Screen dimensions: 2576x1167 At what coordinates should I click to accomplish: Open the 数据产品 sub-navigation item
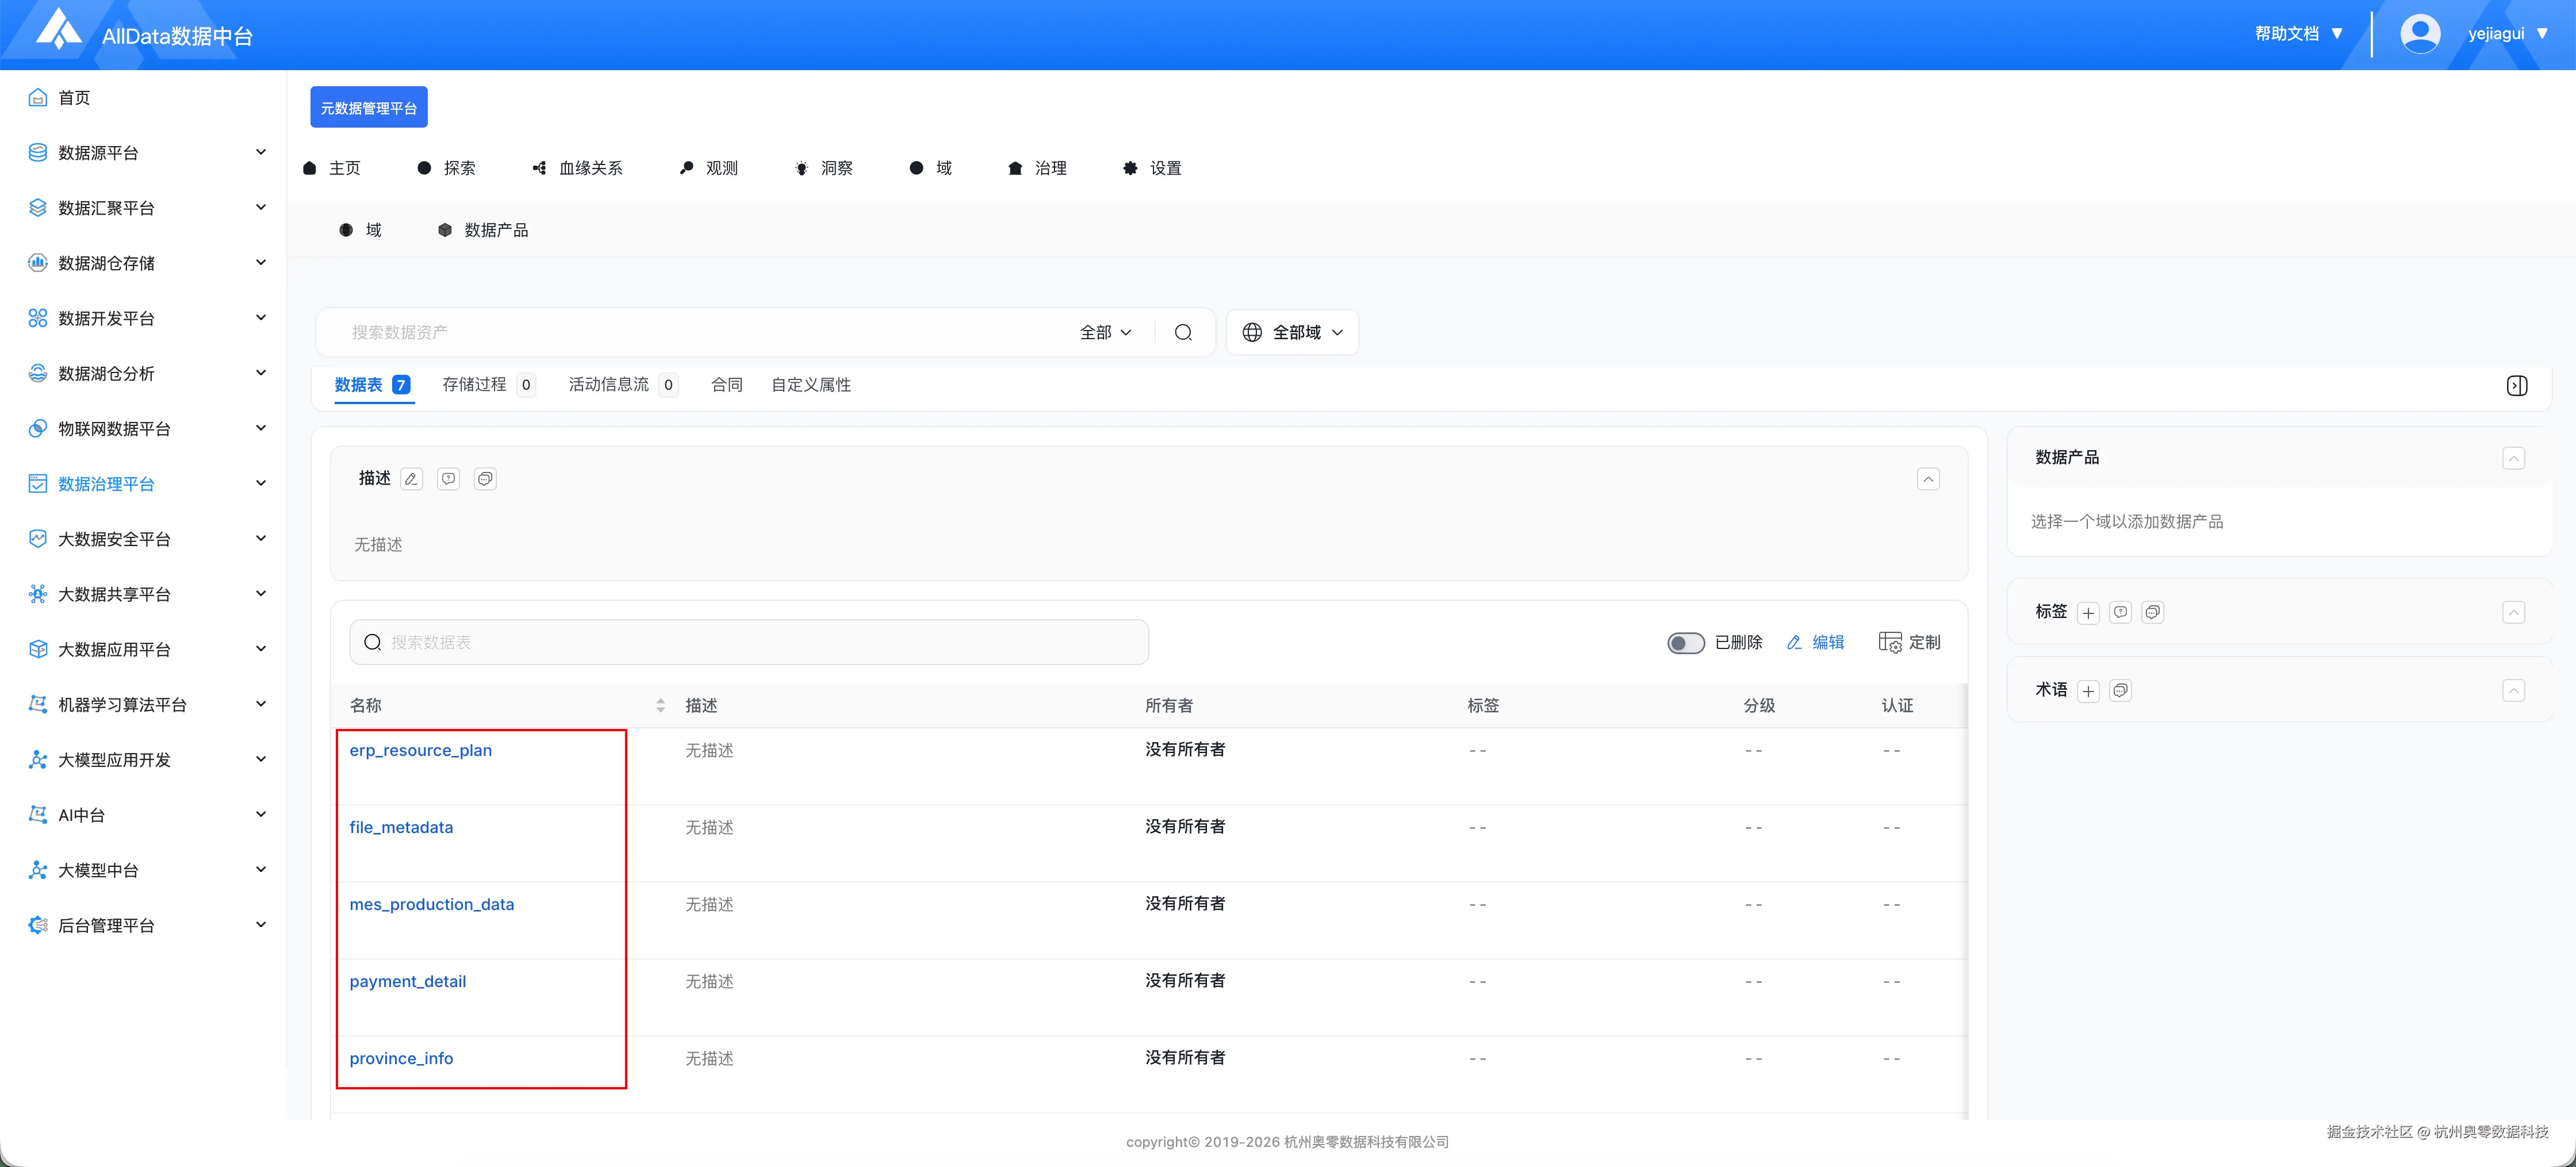483,230
